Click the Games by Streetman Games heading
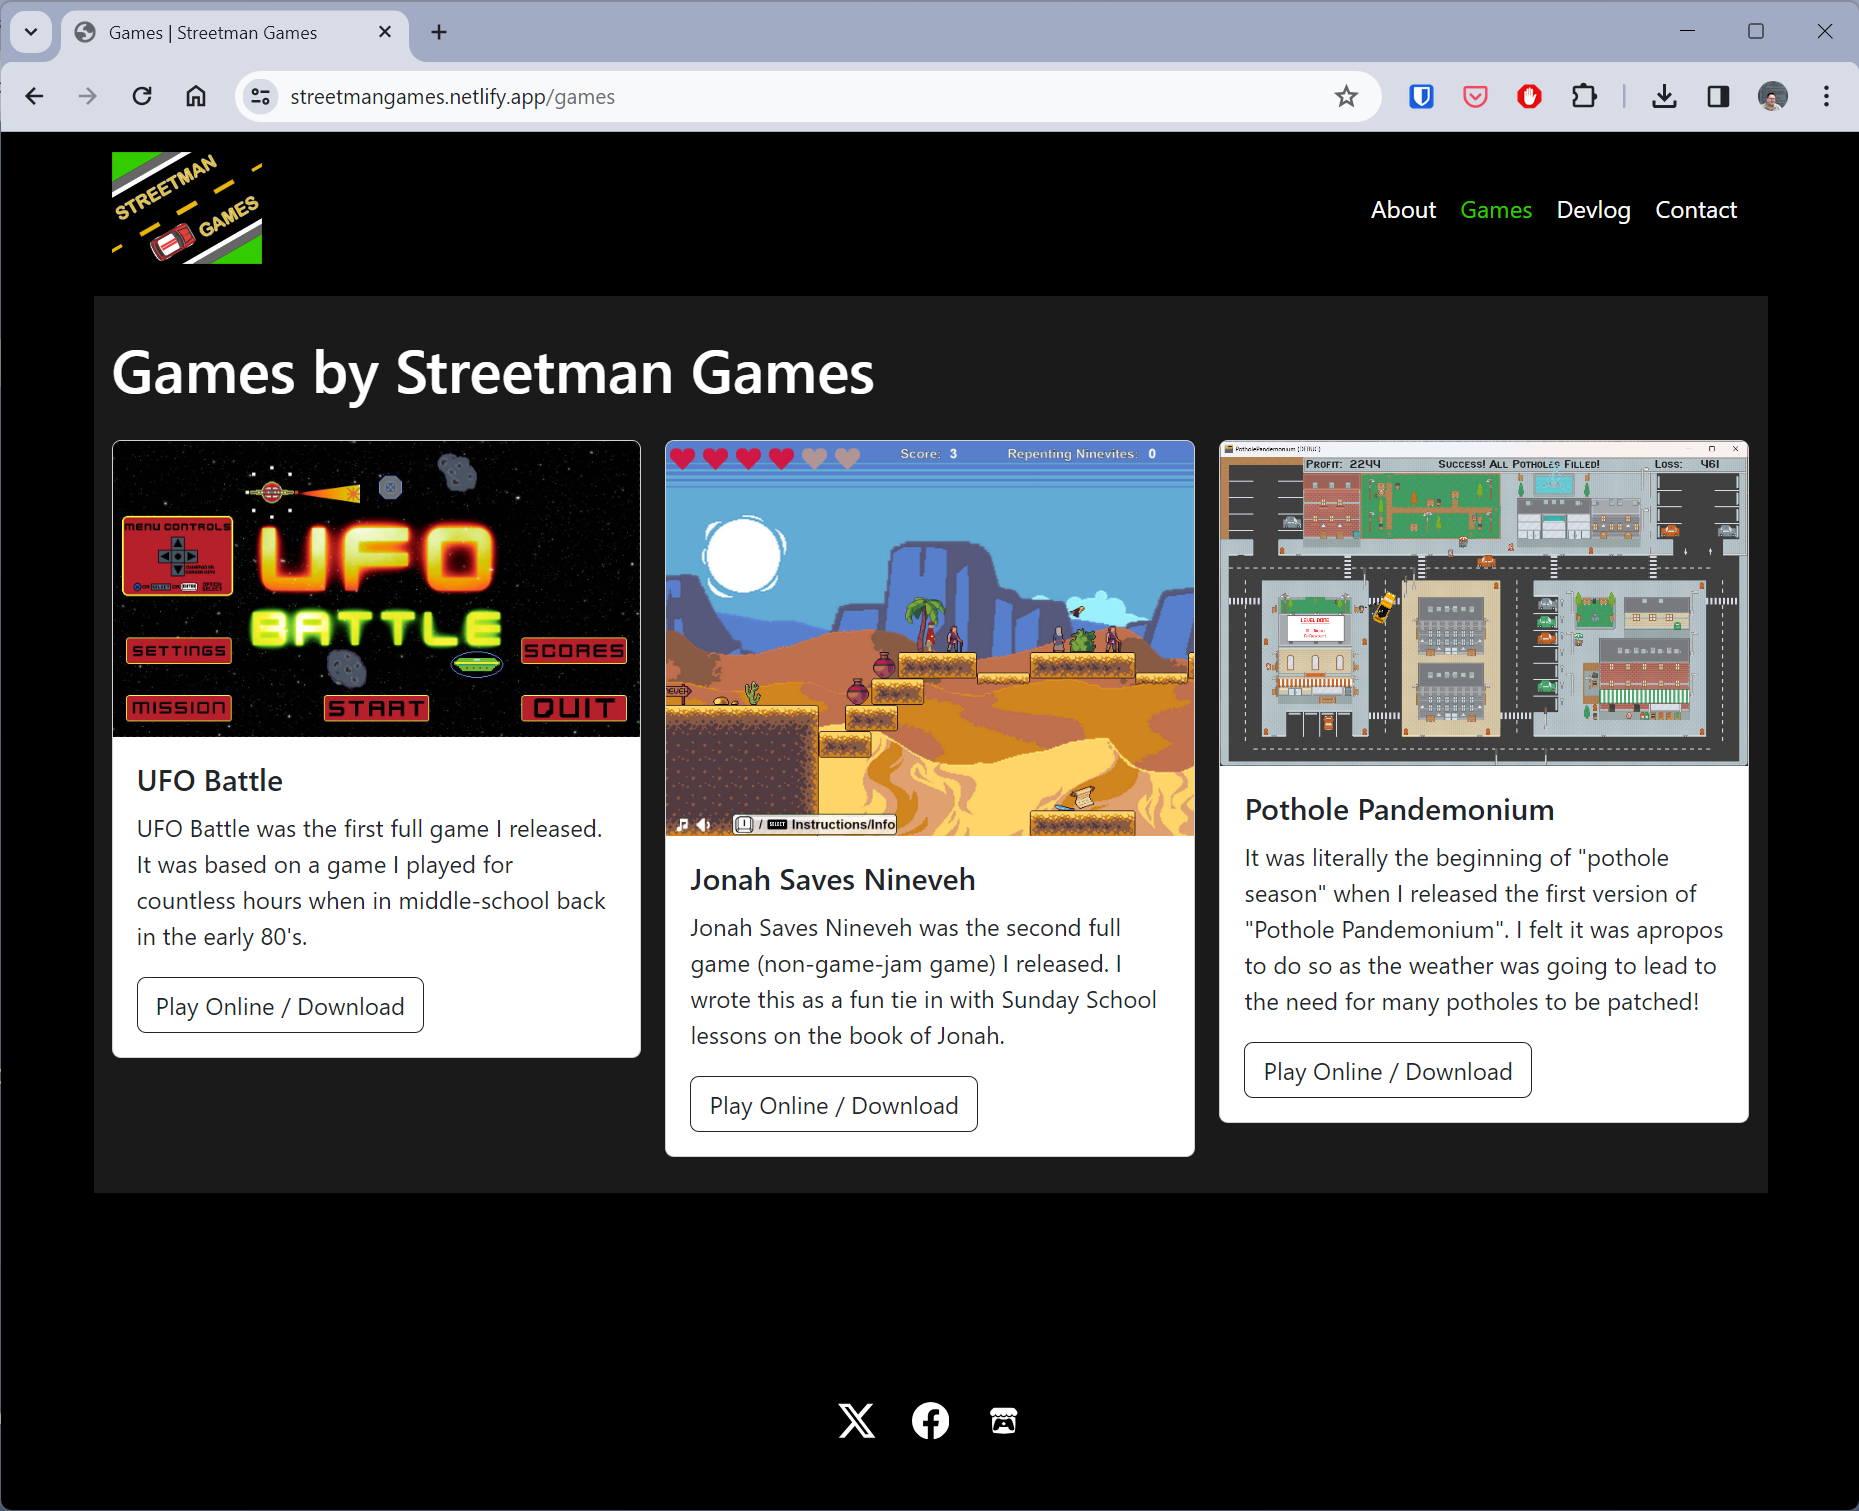The height and width of the screenshot is (1511, 1859). tap(493, 373)
